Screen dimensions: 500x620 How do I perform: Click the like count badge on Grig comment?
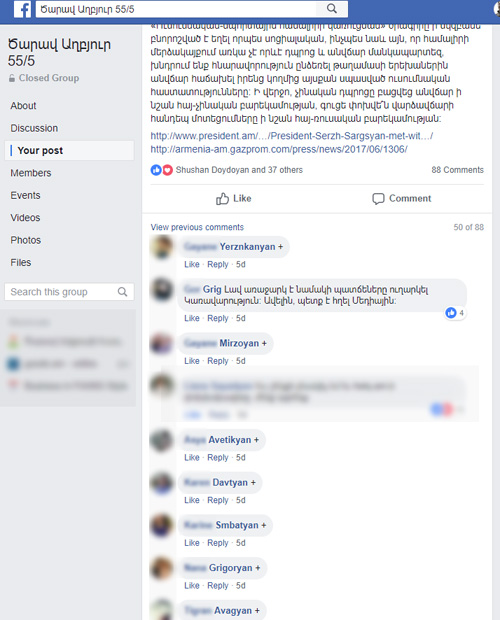coord(455,313)
